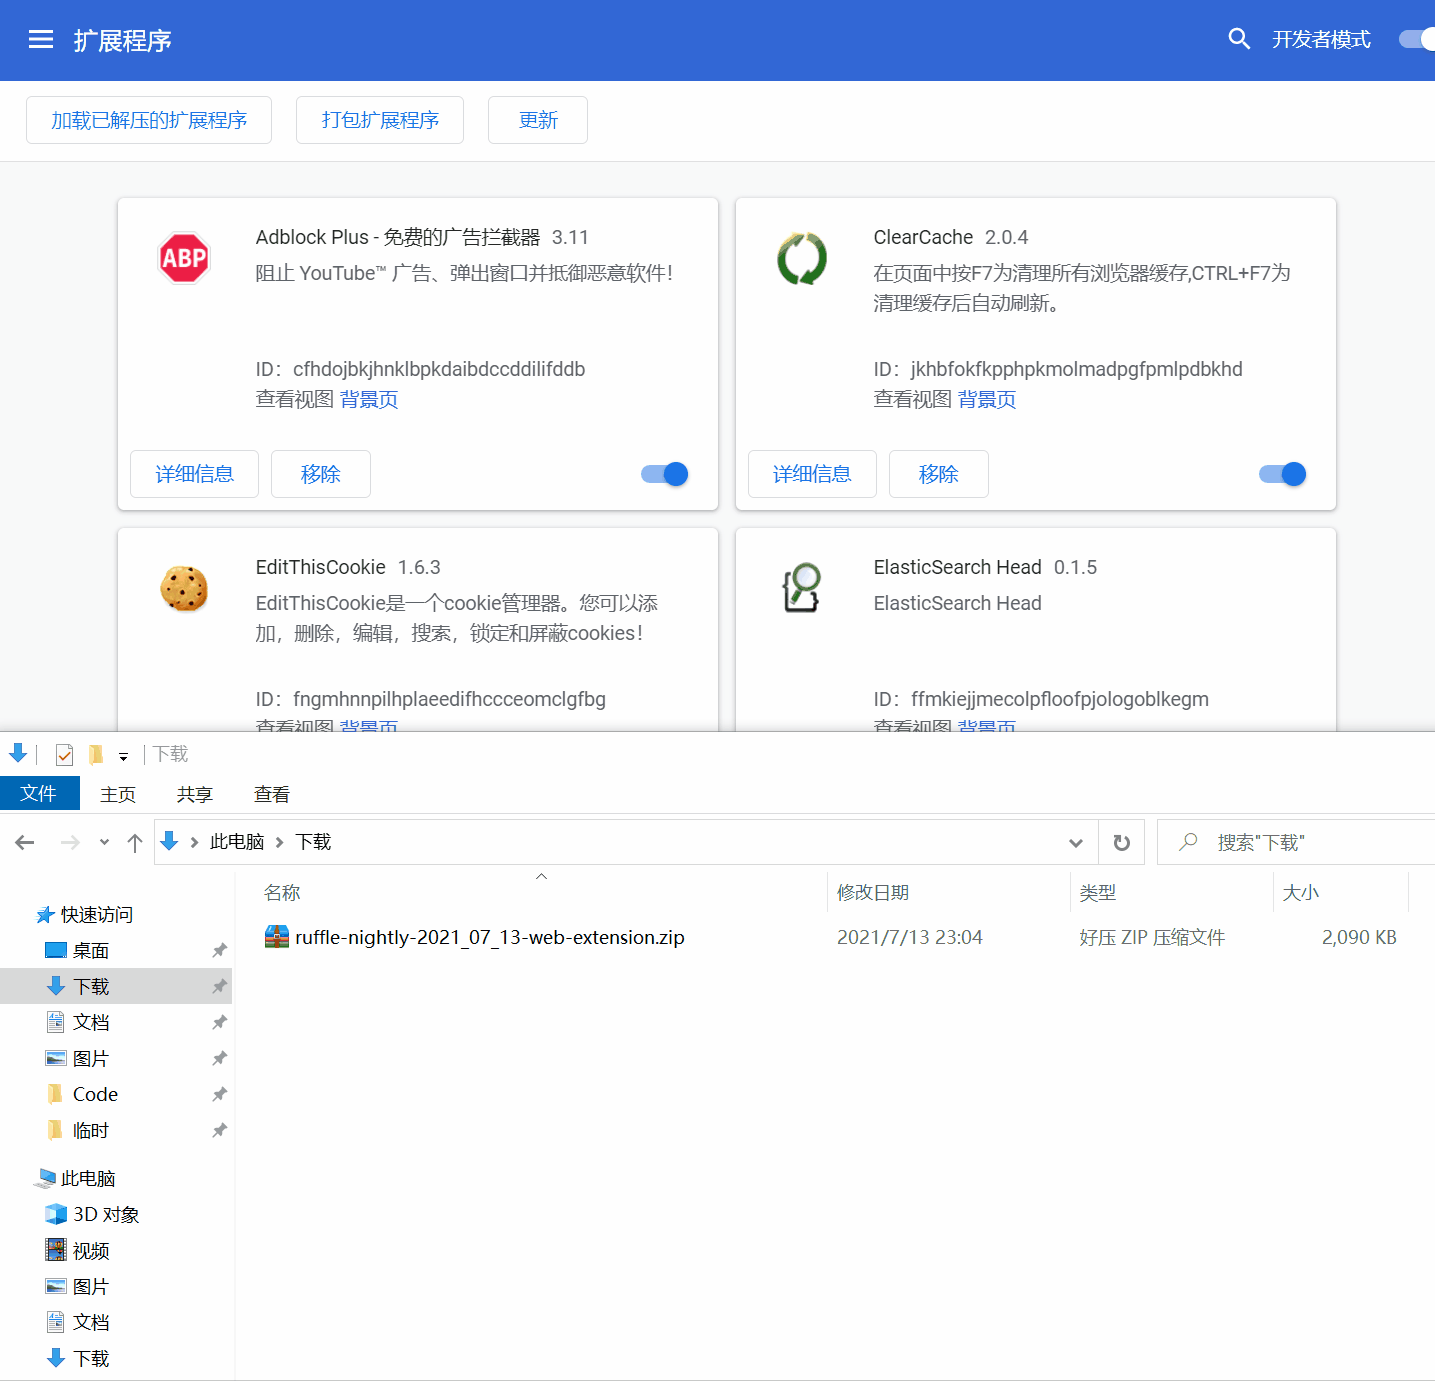
Task: Disable the Adblock Plus extension toggle
Action: pyautogui.click(x=665, y=474)
